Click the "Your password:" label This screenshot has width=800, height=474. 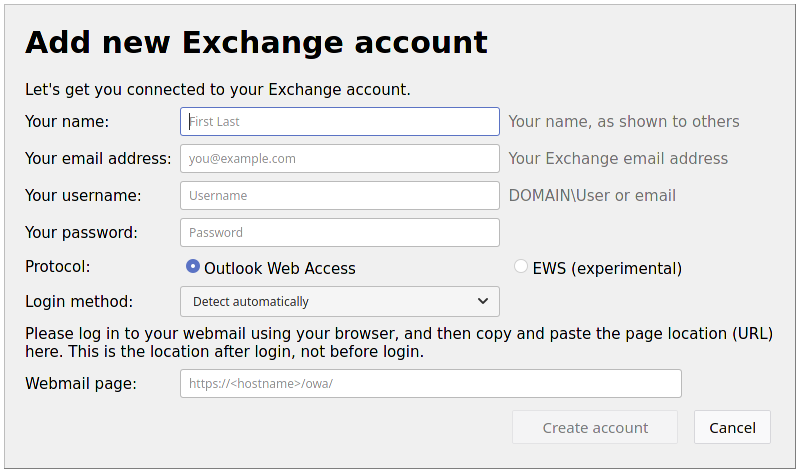[x=81, y=233]
